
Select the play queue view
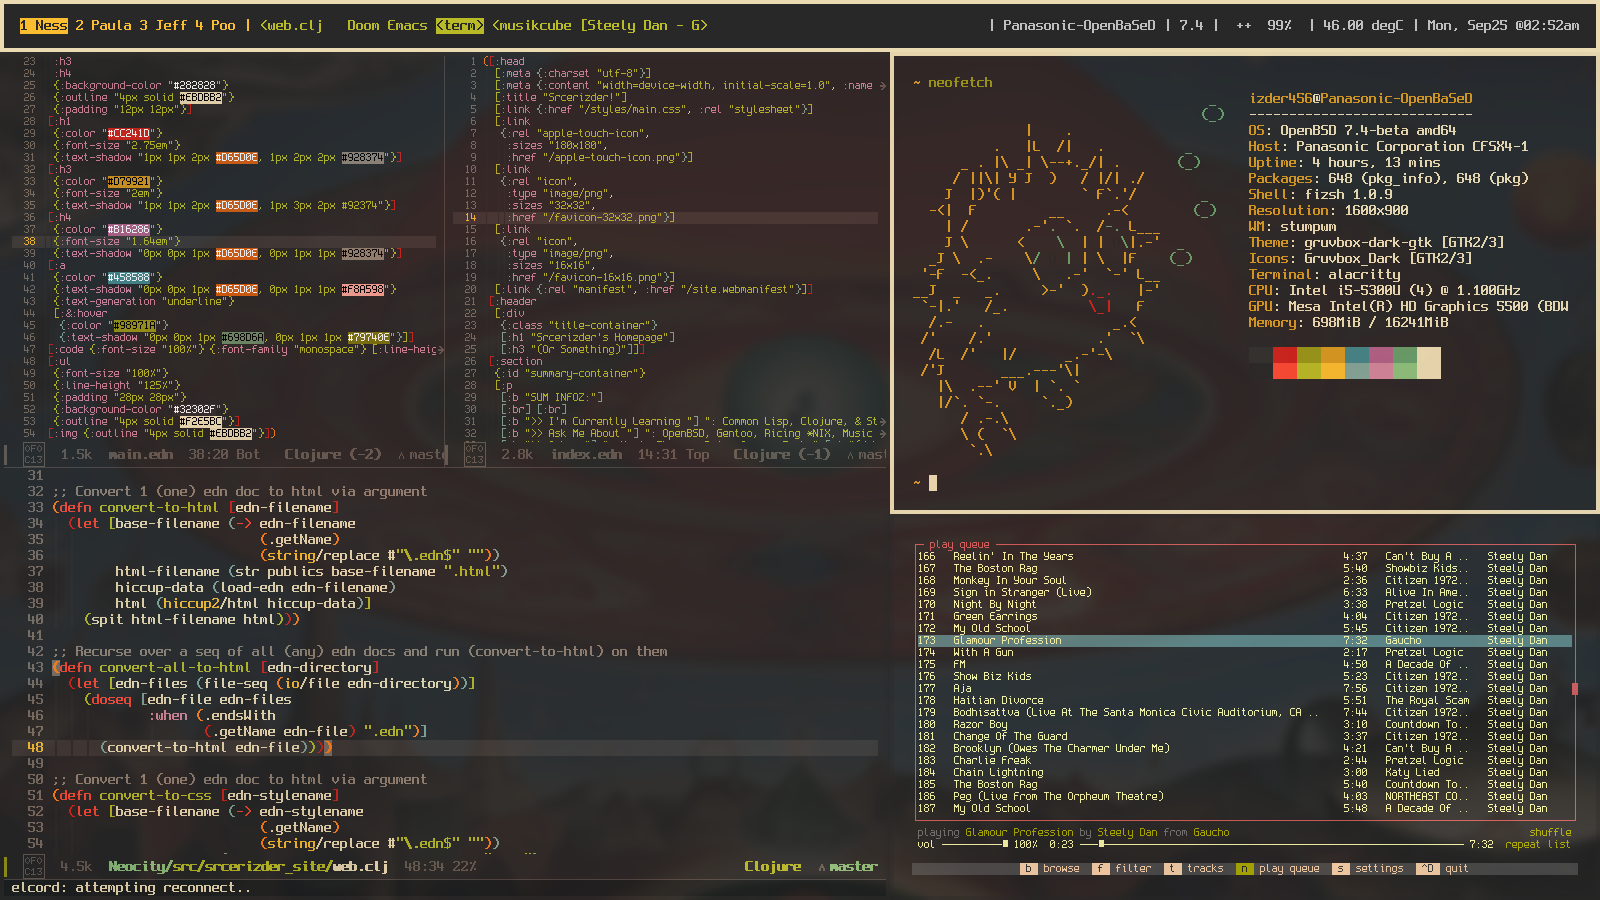click(1288, 868)
